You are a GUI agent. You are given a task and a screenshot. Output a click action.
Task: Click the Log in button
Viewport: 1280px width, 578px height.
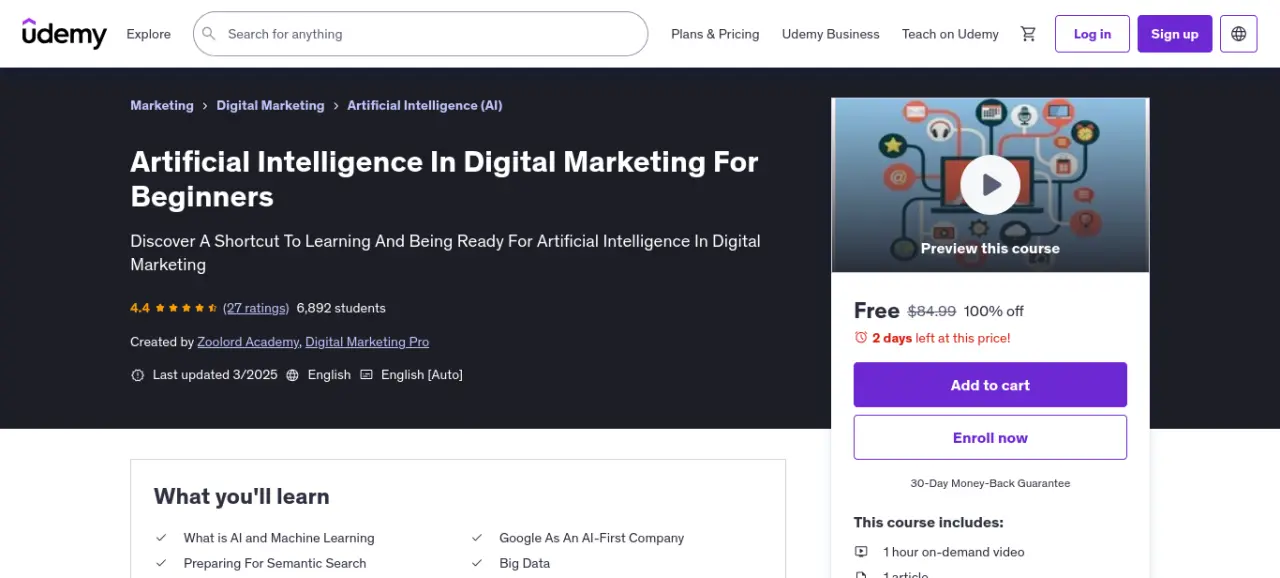1092,34
